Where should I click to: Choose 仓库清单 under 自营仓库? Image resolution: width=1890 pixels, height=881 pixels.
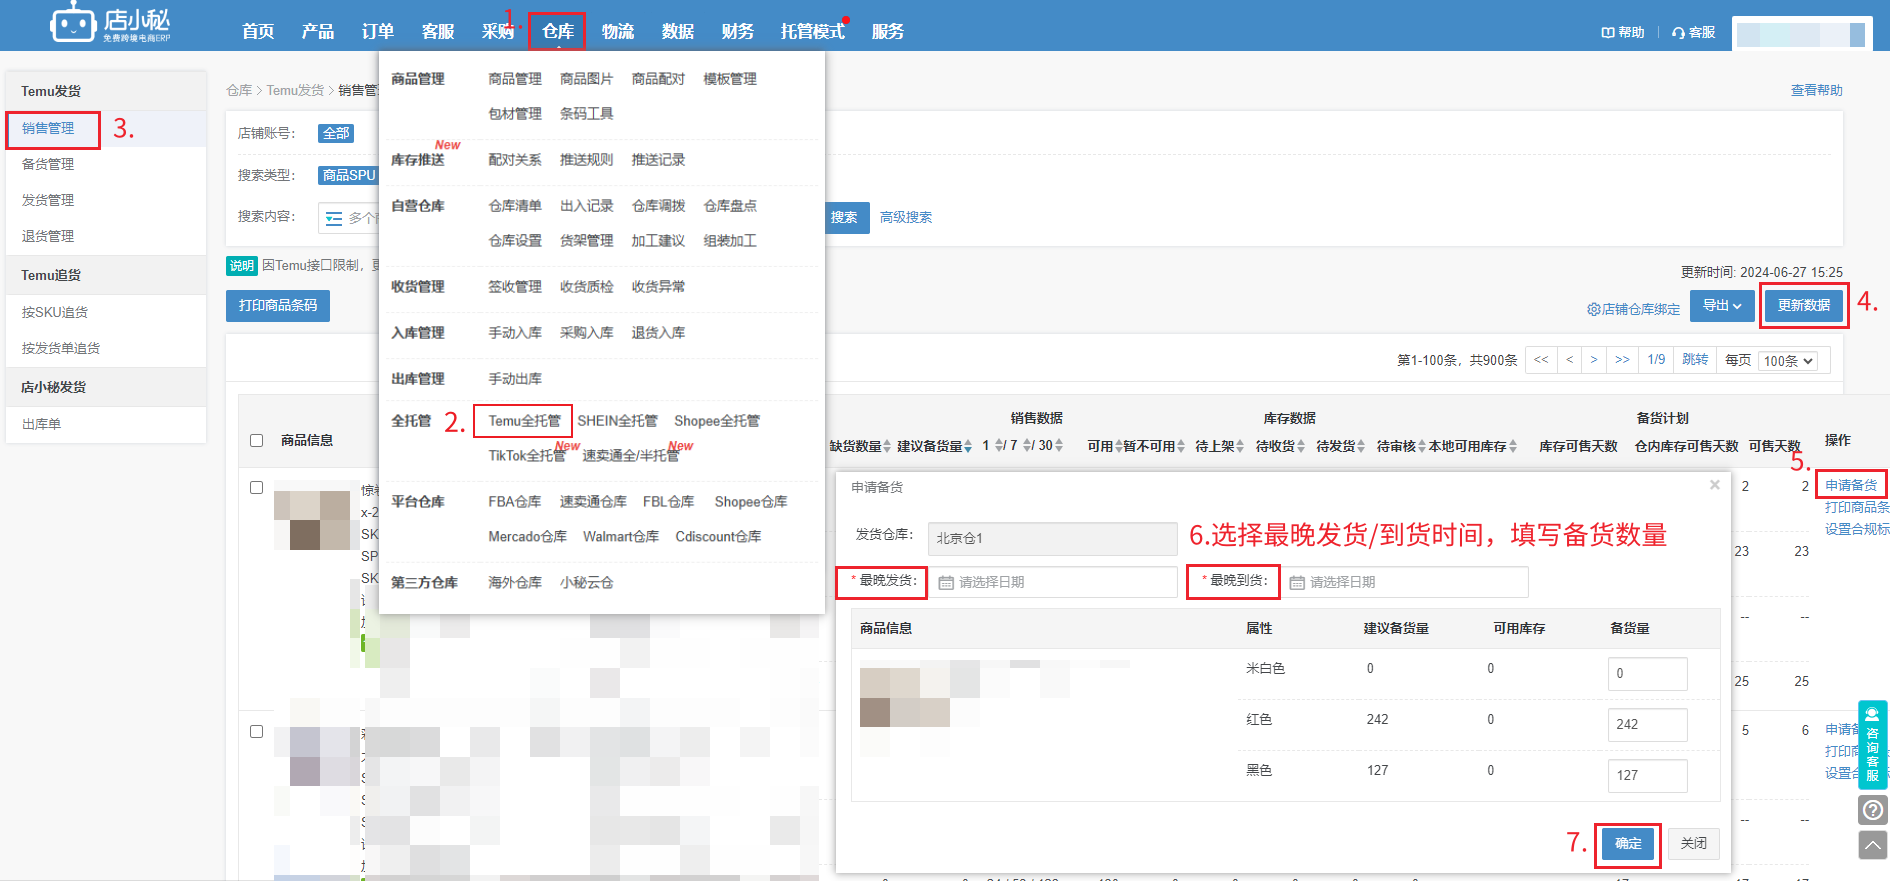(515, 206)
